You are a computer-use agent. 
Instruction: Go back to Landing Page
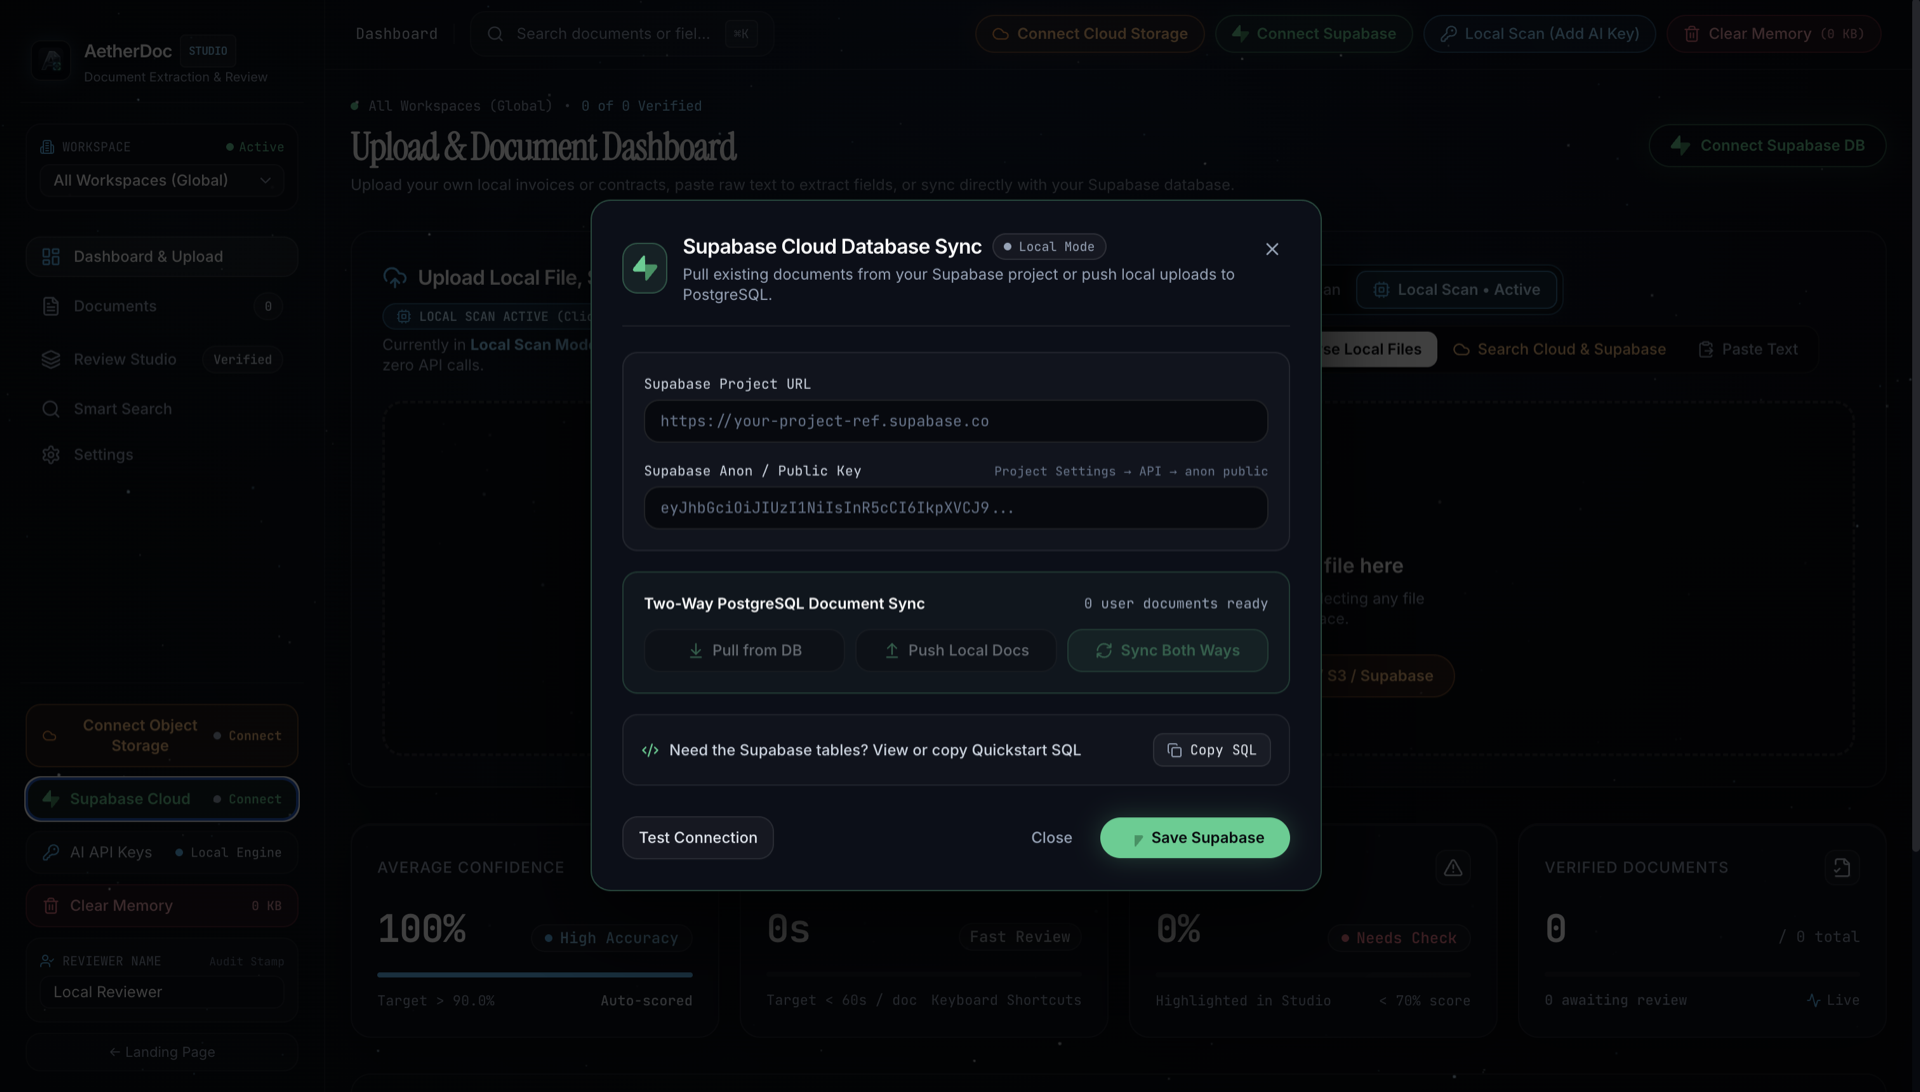click(x=162, y=1052)
